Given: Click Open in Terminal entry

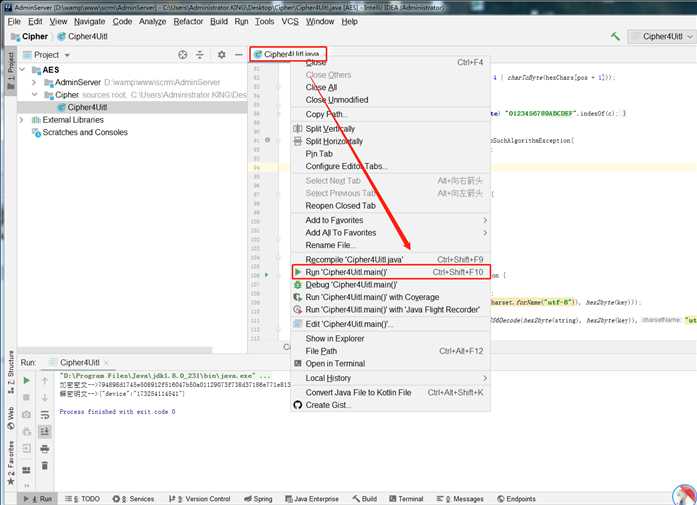Looking at the screenshot, I should coord(391,363).
